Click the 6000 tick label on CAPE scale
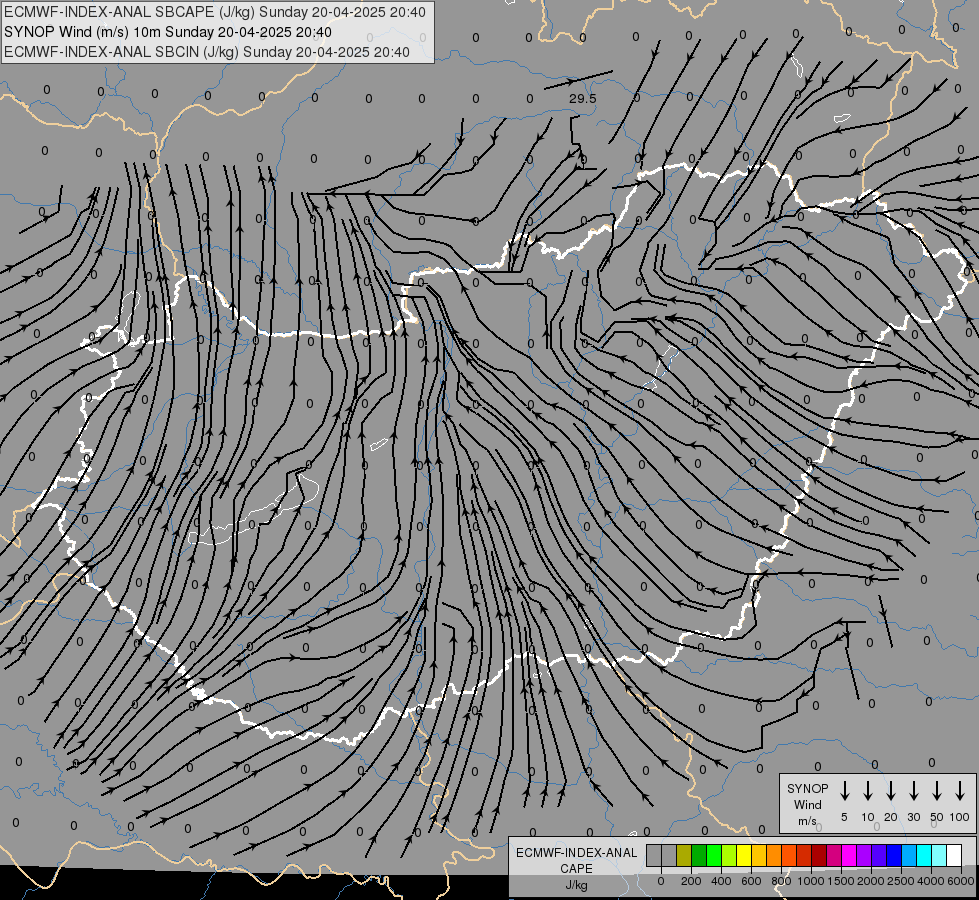The width and height of the screenshot is (979, 900). point(961,881)
